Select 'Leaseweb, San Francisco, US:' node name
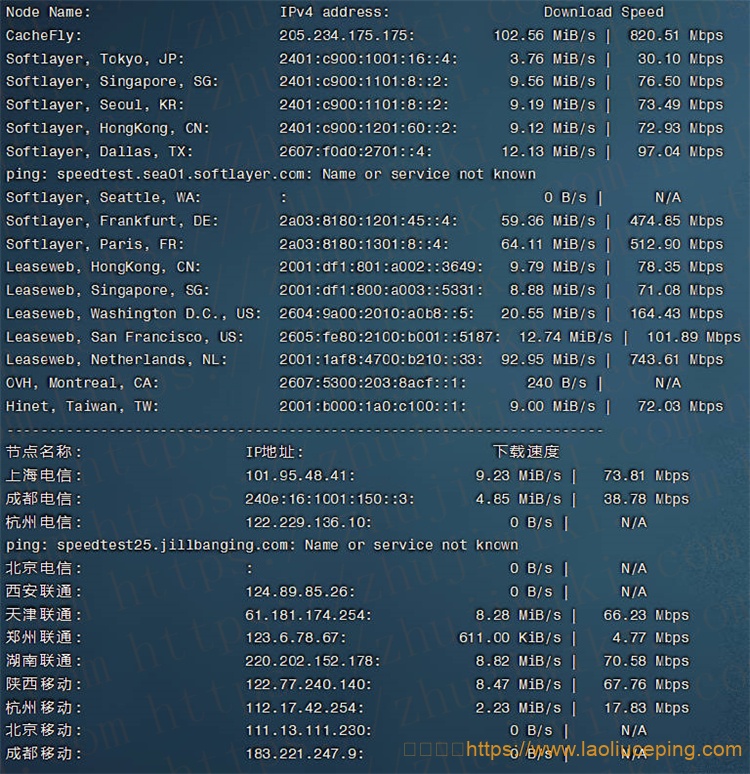Image resolution: width=750 pixels, height=774 pixels. coord(125,337)
